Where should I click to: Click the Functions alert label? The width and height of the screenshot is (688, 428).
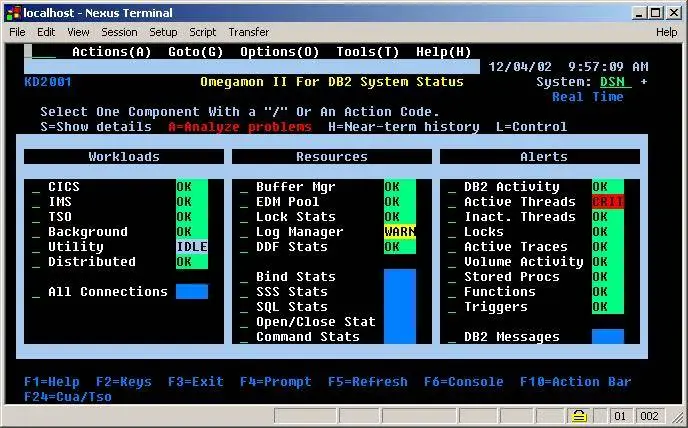point(500,291)
